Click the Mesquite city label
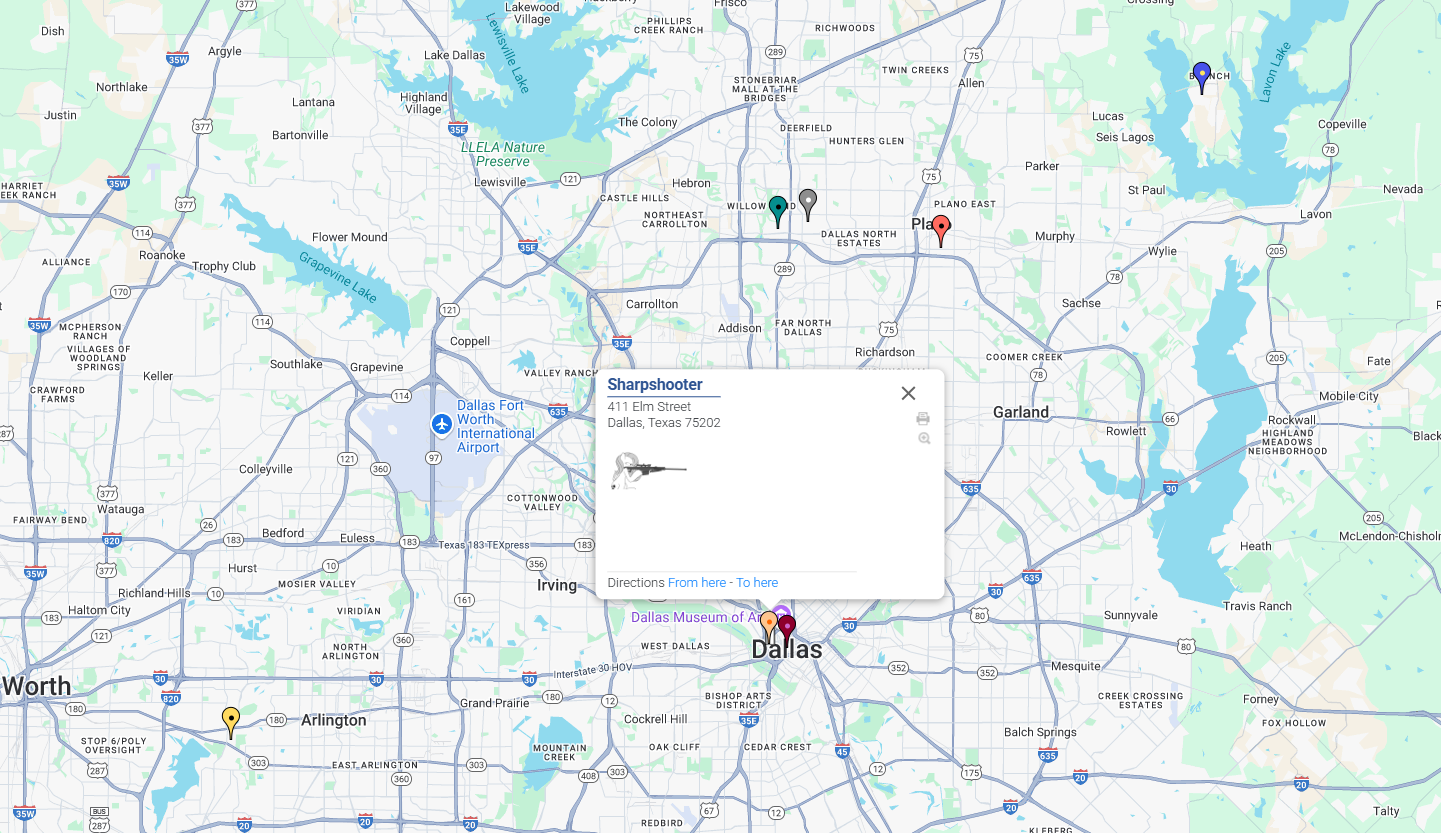1441x833 pixels. (x=1075, y=666)
